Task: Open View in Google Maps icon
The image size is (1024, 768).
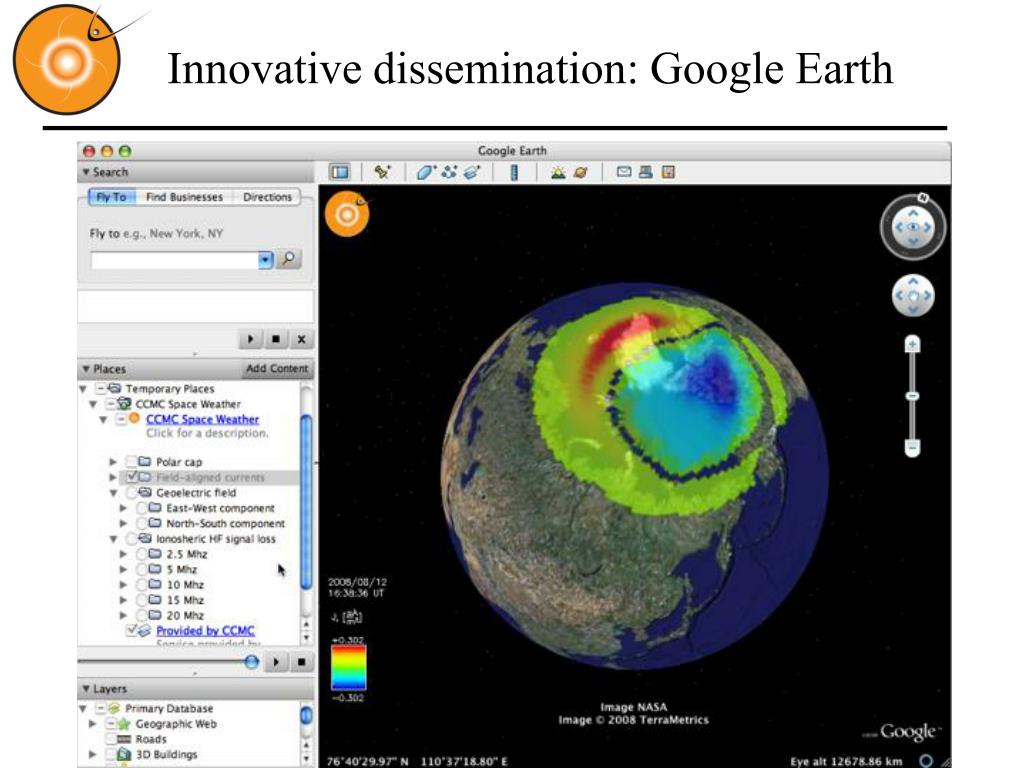Action: [667, 172]
